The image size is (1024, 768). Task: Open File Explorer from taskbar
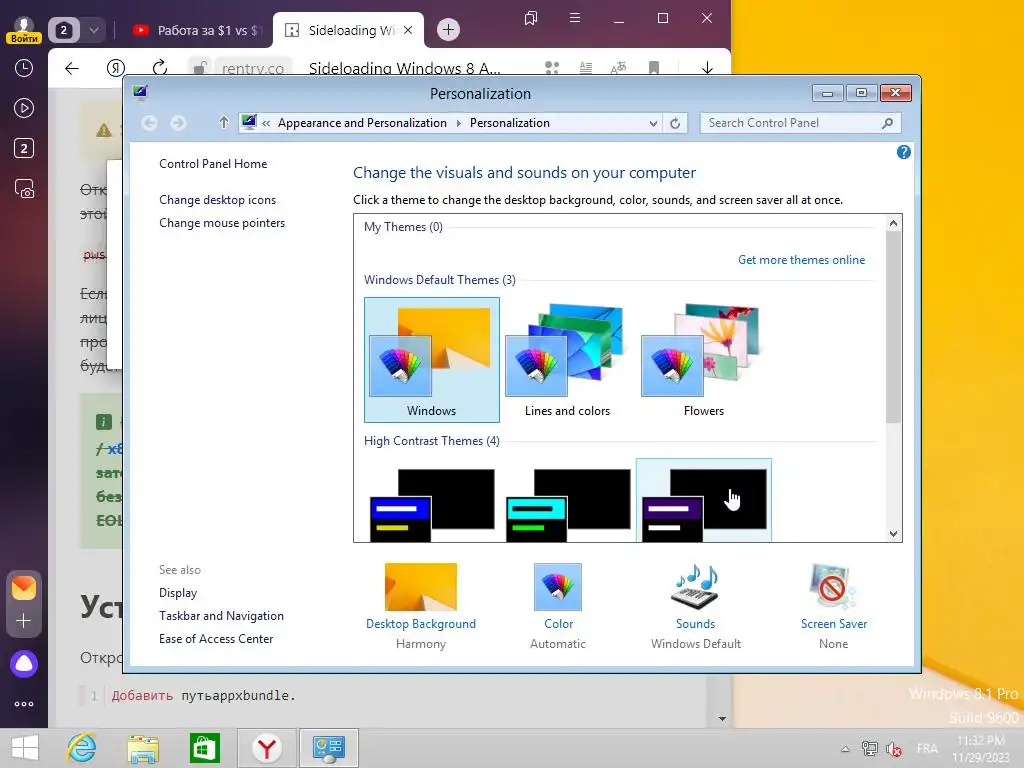[x=143, y=748]
